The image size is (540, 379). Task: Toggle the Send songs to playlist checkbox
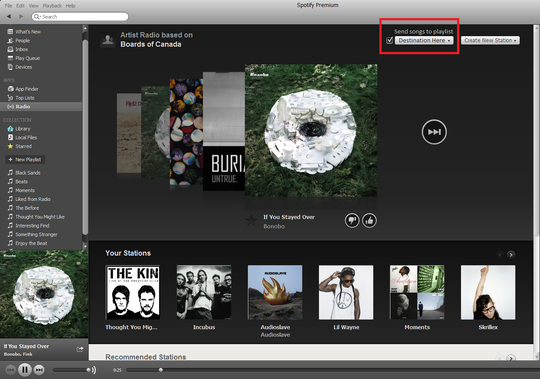coord(390,40)
